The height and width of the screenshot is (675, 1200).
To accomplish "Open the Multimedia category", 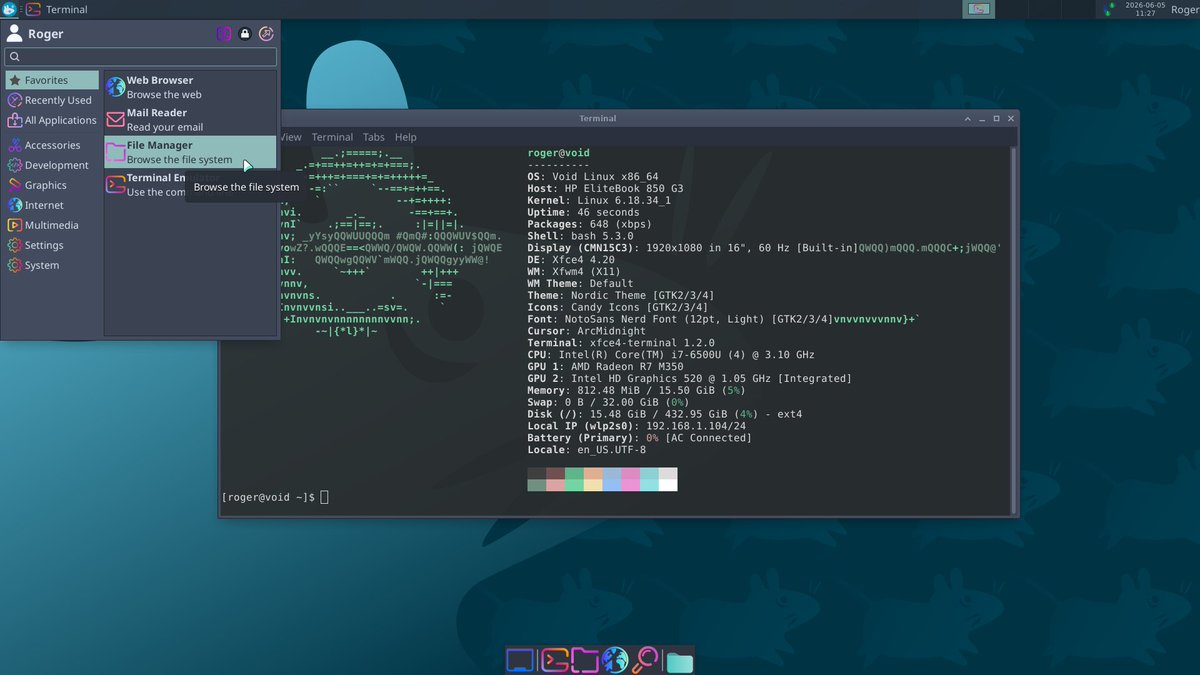I will (x=52, y=225).
